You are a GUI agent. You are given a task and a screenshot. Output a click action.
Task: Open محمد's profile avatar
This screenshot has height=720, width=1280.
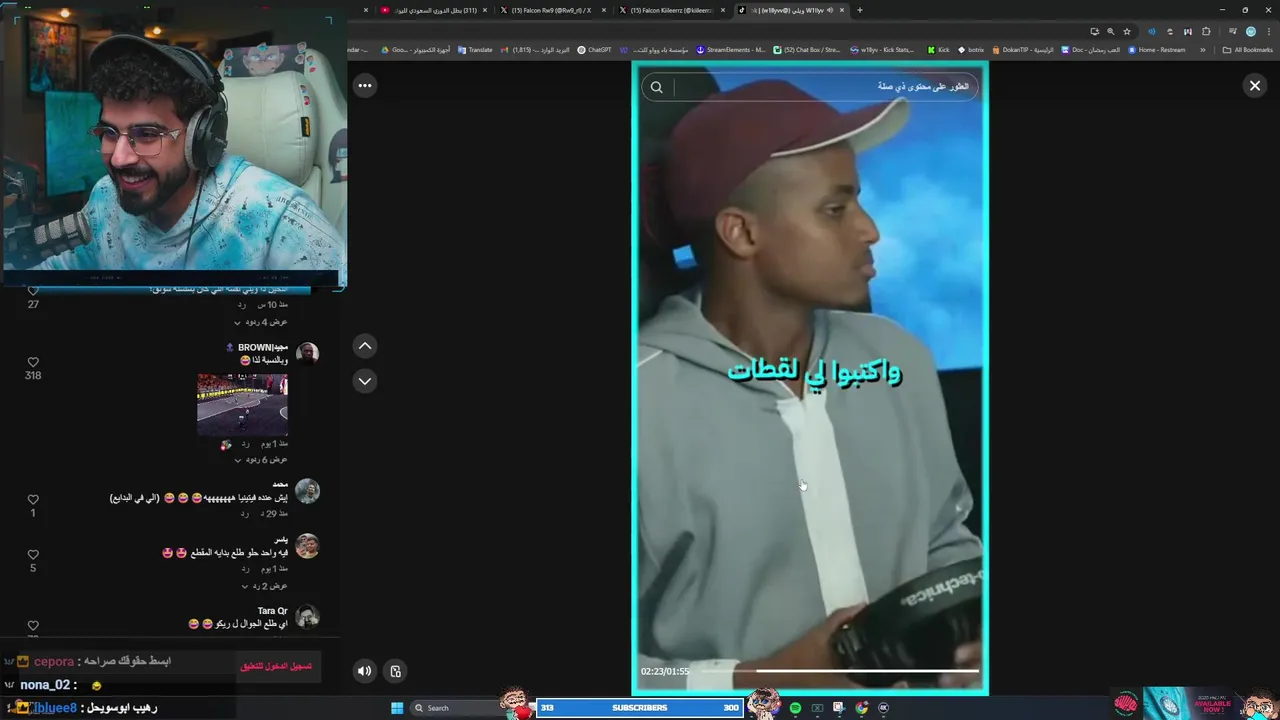(x=307, y=491)
